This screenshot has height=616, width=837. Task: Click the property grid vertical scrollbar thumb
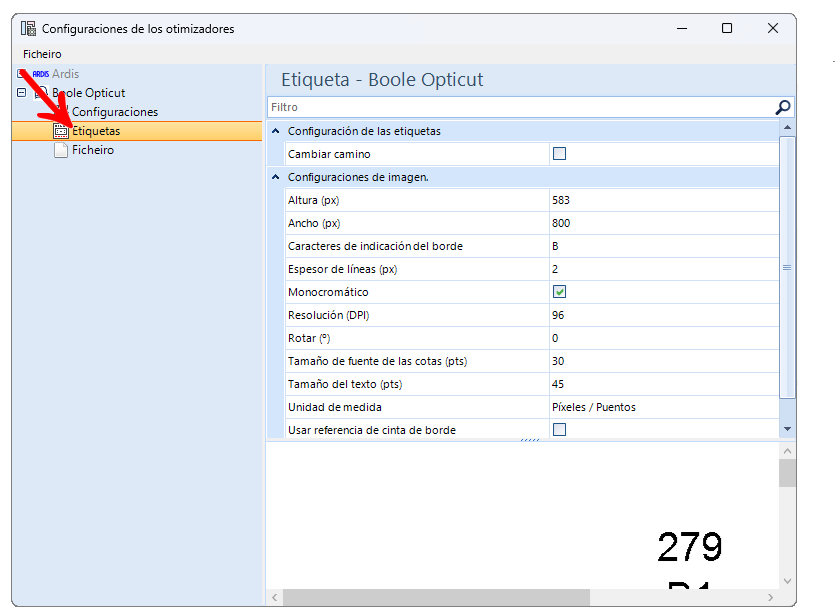click(787, 267)
